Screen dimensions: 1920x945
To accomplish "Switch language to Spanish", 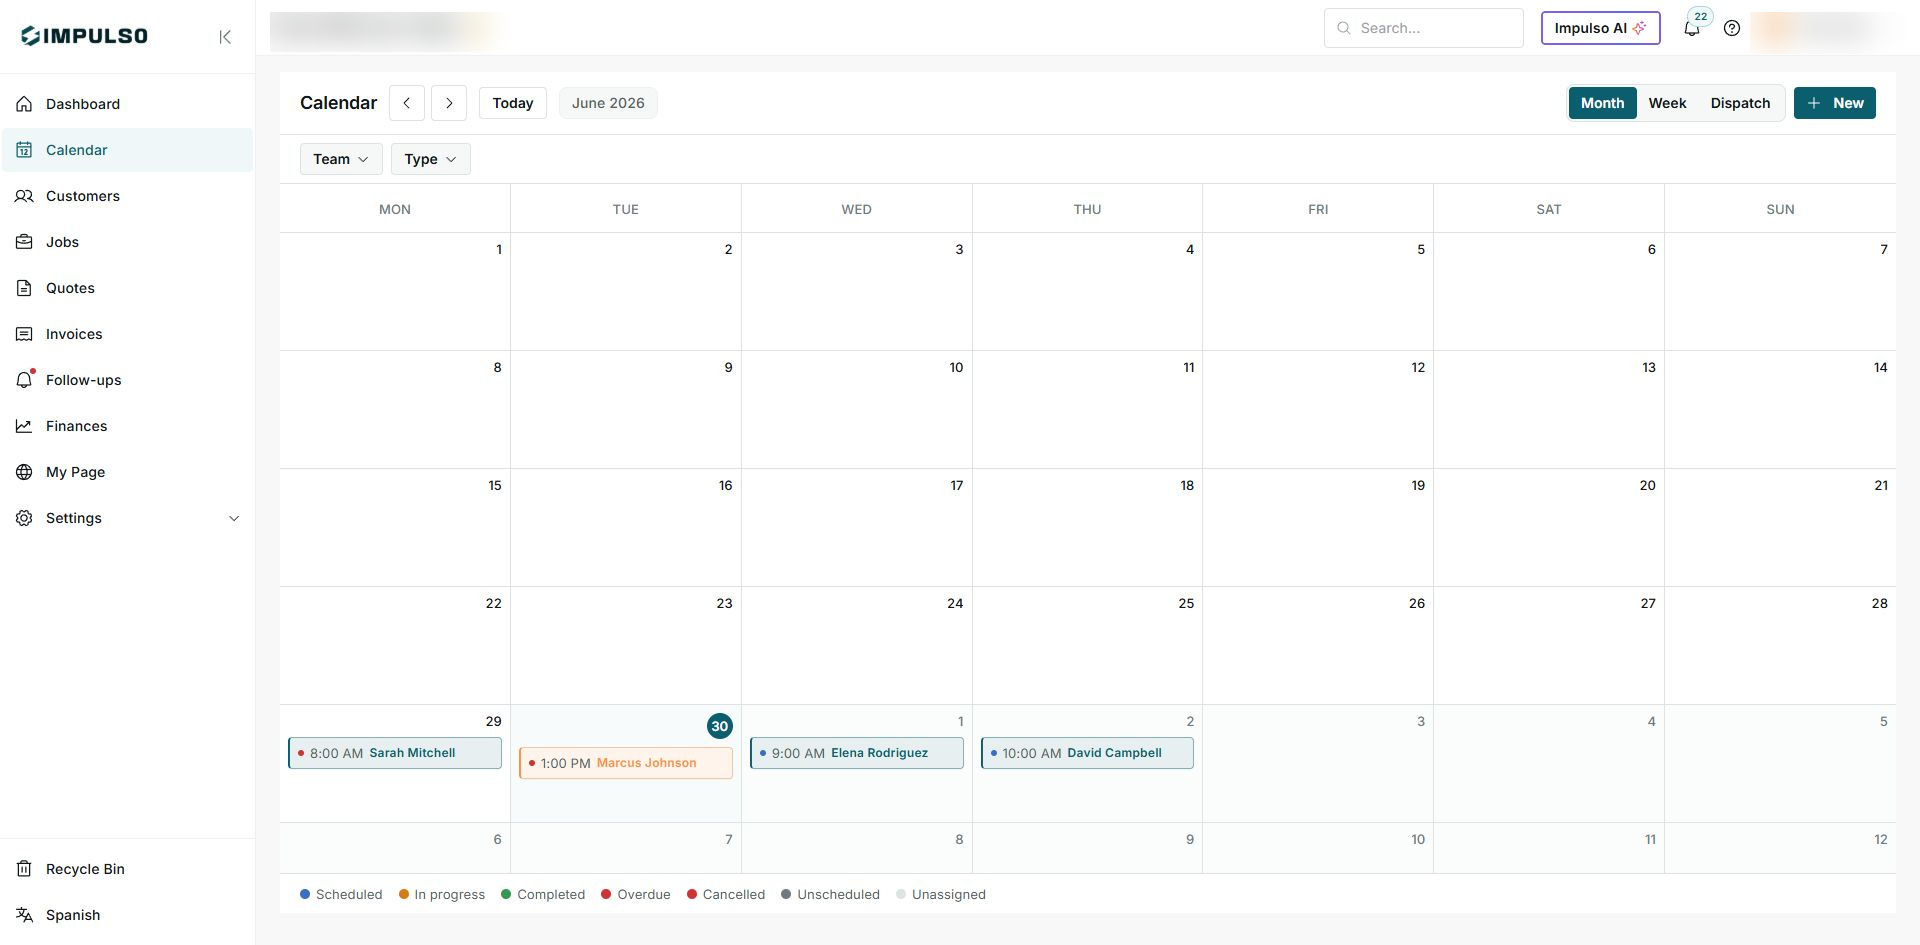I will 127,915.
